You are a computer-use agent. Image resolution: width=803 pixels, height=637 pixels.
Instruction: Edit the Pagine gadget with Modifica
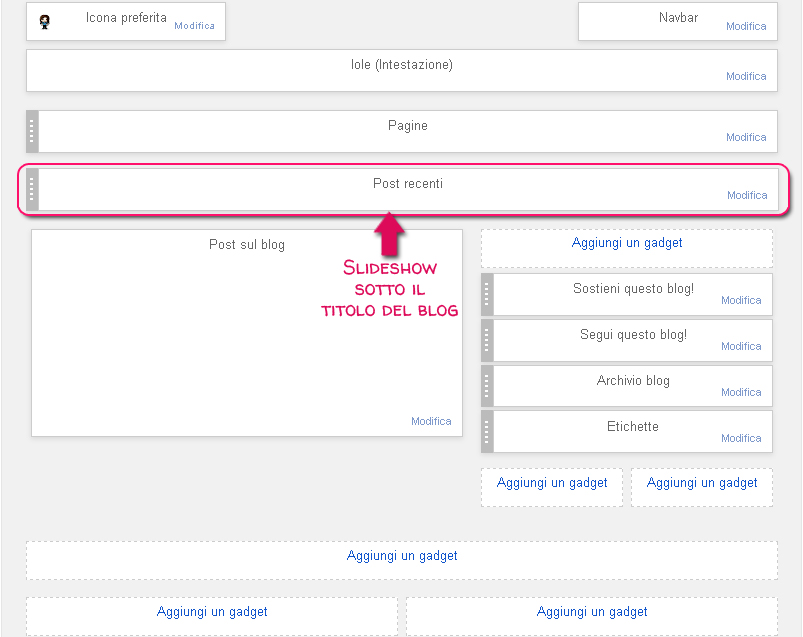(x=746, y=138)
